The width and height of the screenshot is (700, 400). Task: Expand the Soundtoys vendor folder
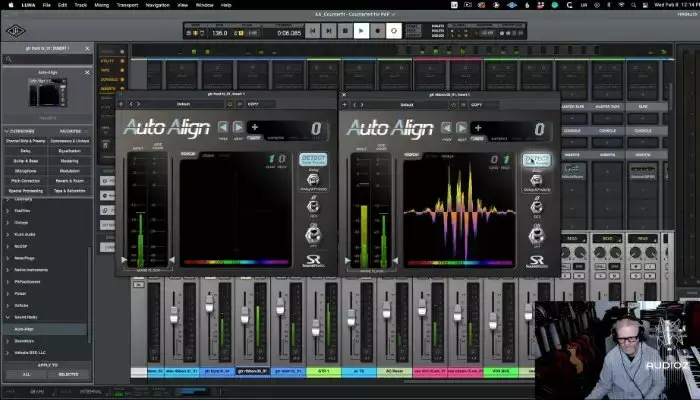click(8, 341)
